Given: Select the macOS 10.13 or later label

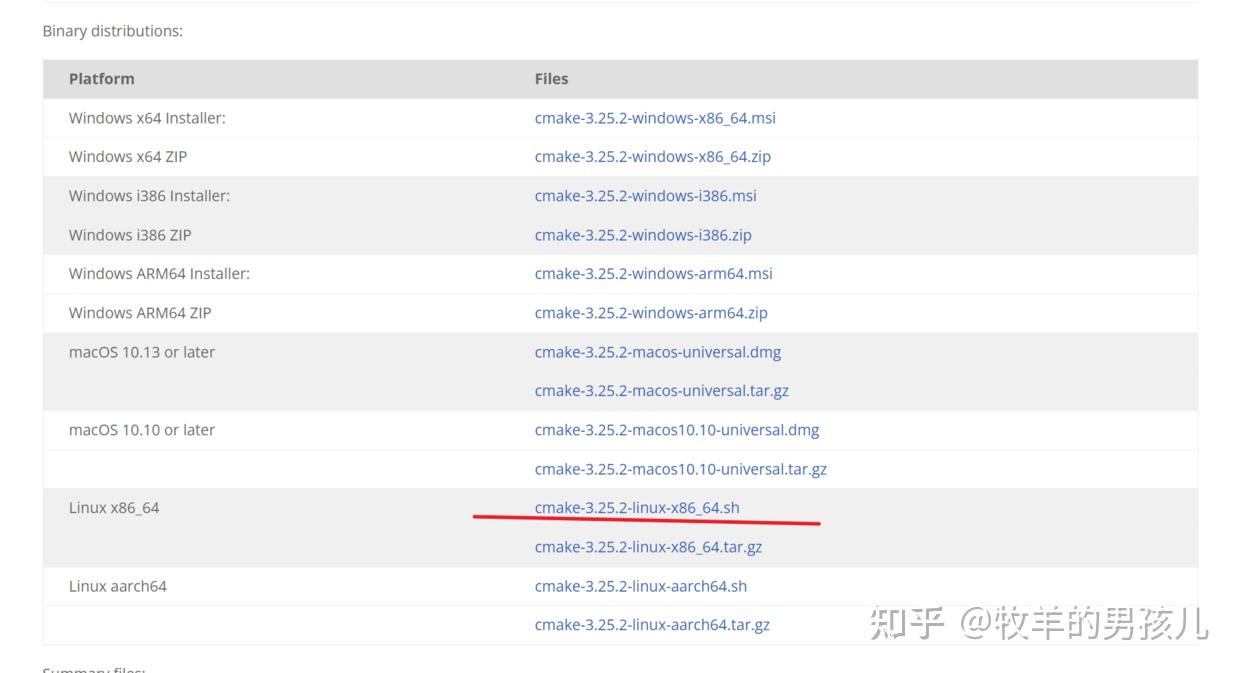Looking at the screenshot, I should click(142, 352).
